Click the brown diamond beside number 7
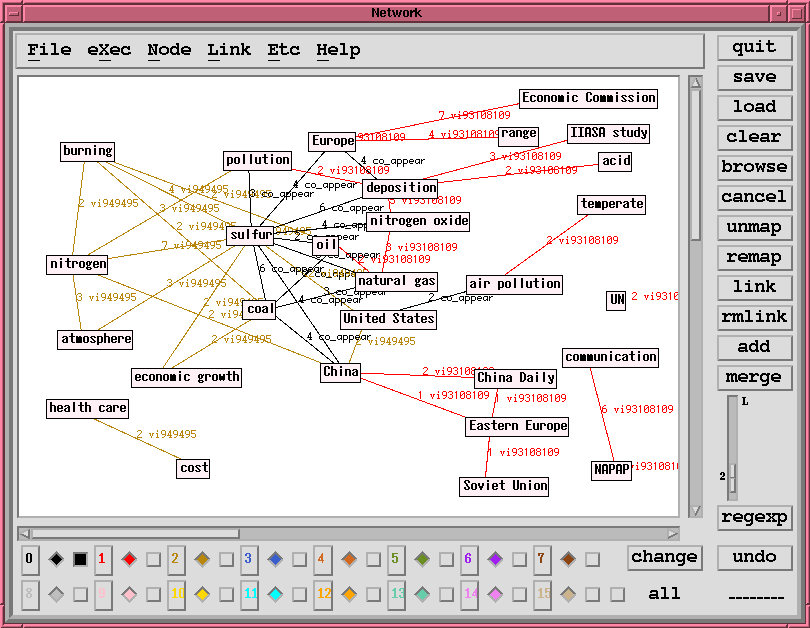This screenshot has width=810, height=628. [567, 559]
